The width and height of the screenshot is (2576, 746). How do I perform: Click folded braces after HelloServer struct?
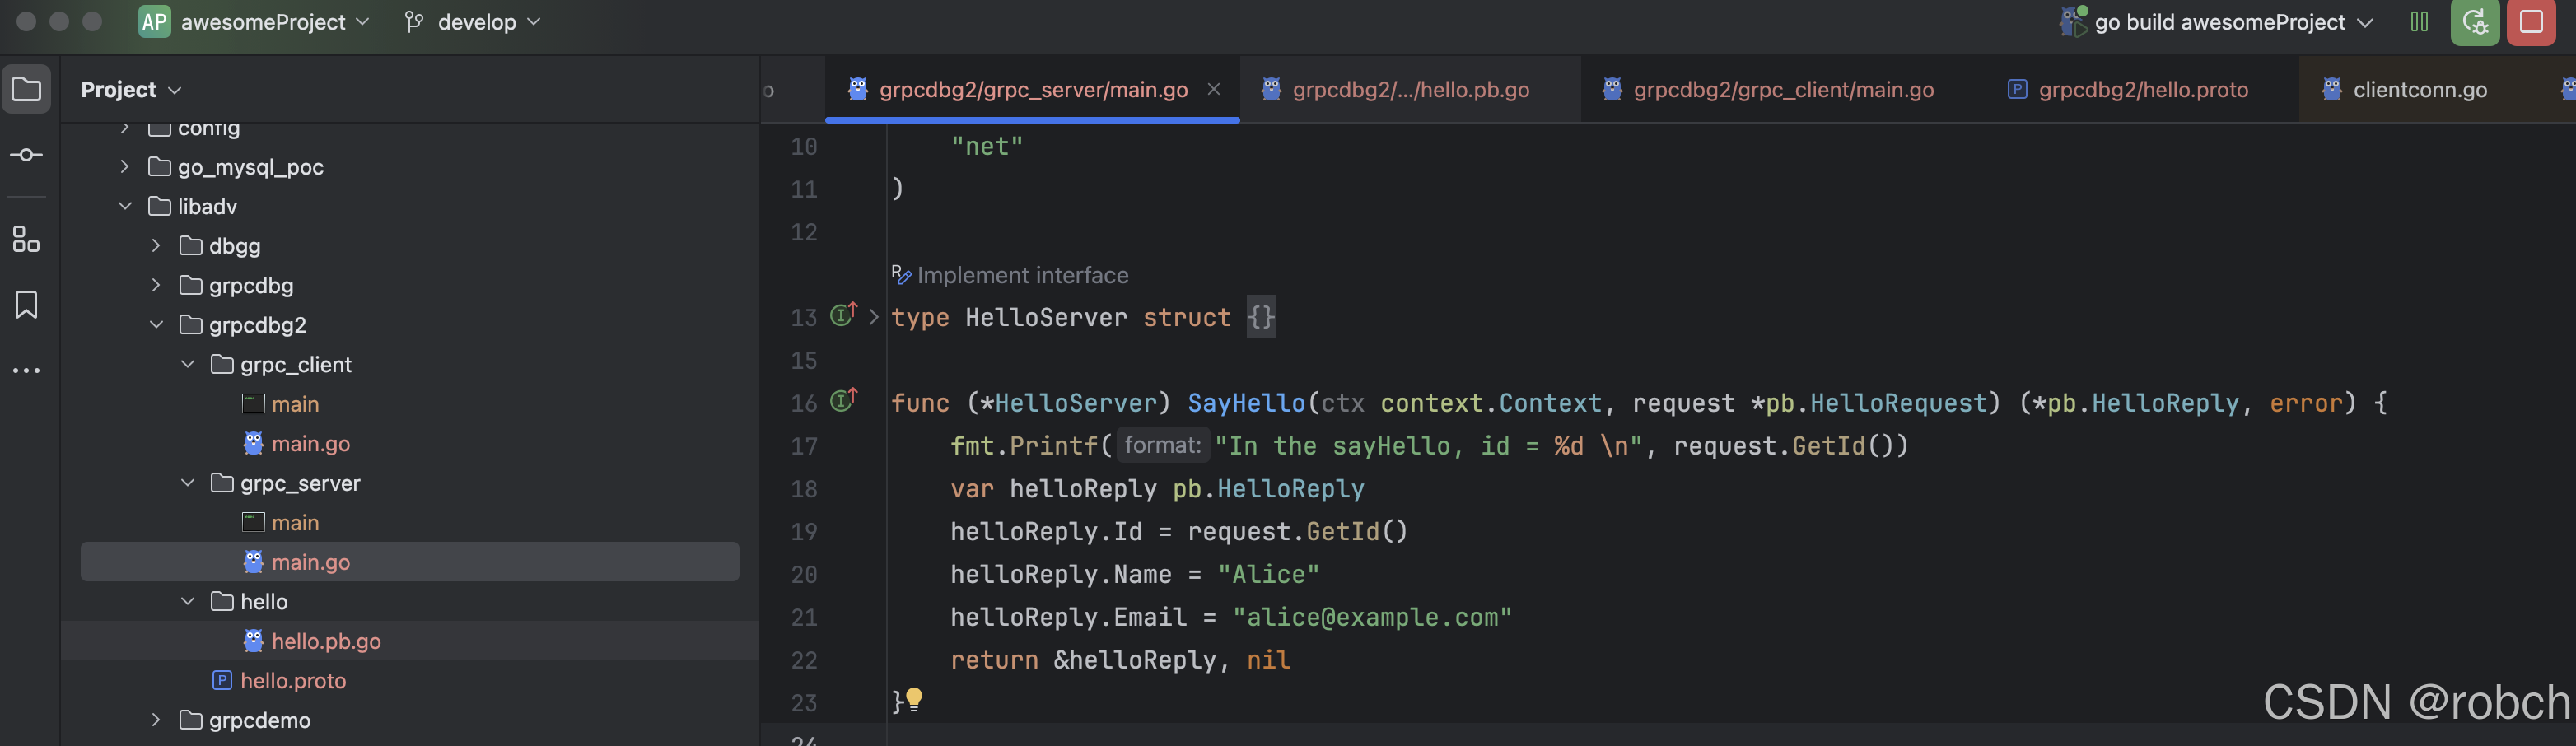tap(1261, 317)
